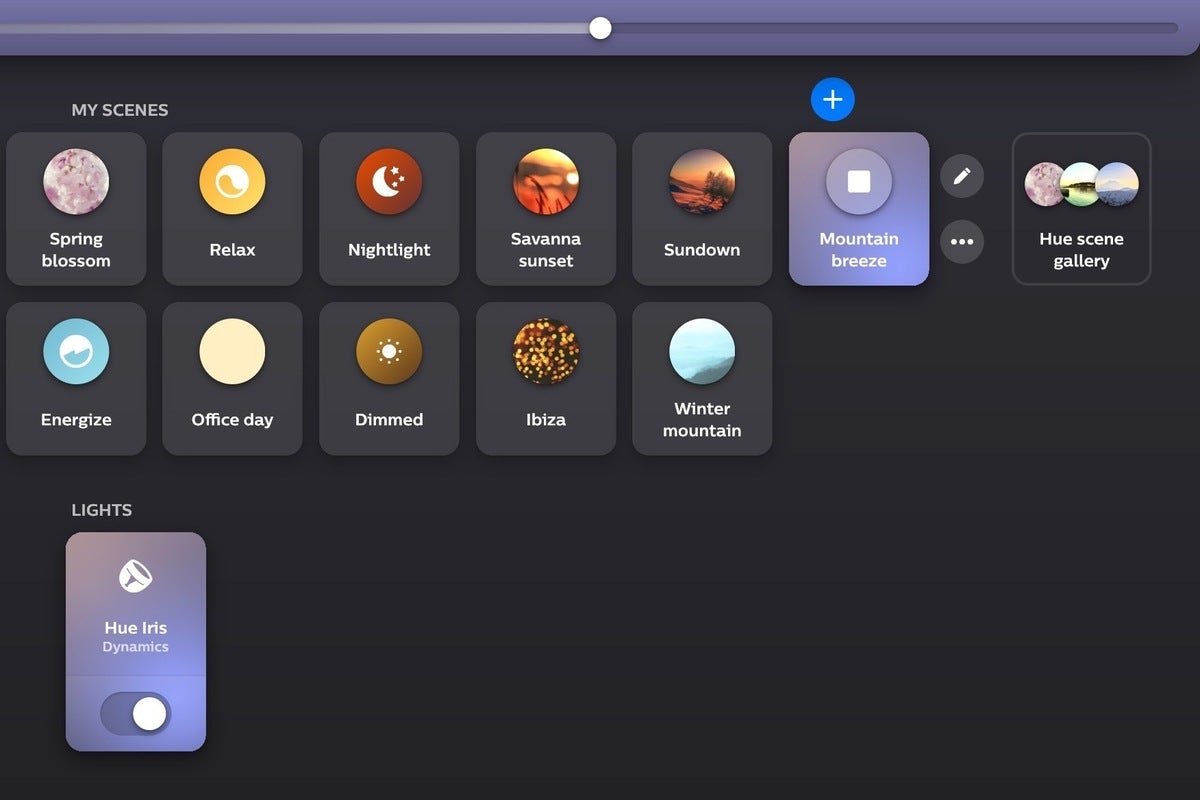Activate the Spring blossom scene icon
Screen dimensions: 1200x800
[x=76, y=182]
